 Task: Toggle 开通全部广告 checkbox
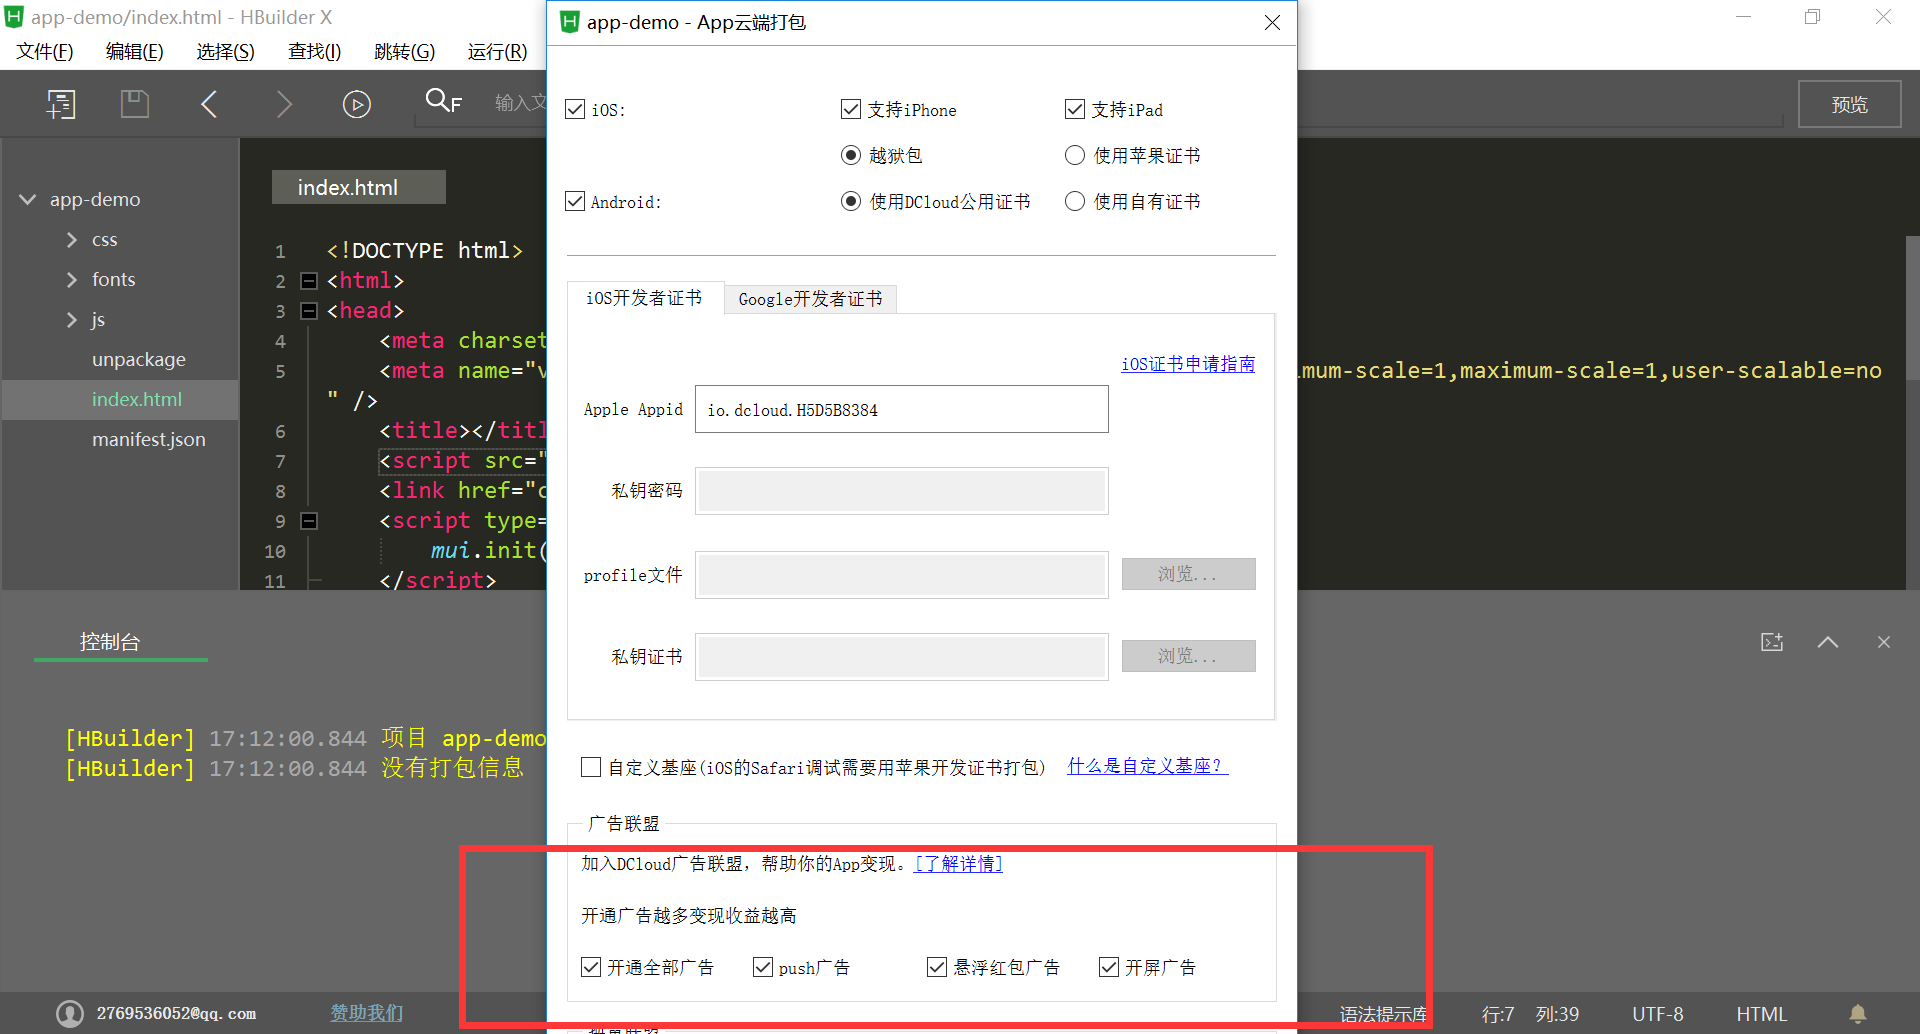591,967
